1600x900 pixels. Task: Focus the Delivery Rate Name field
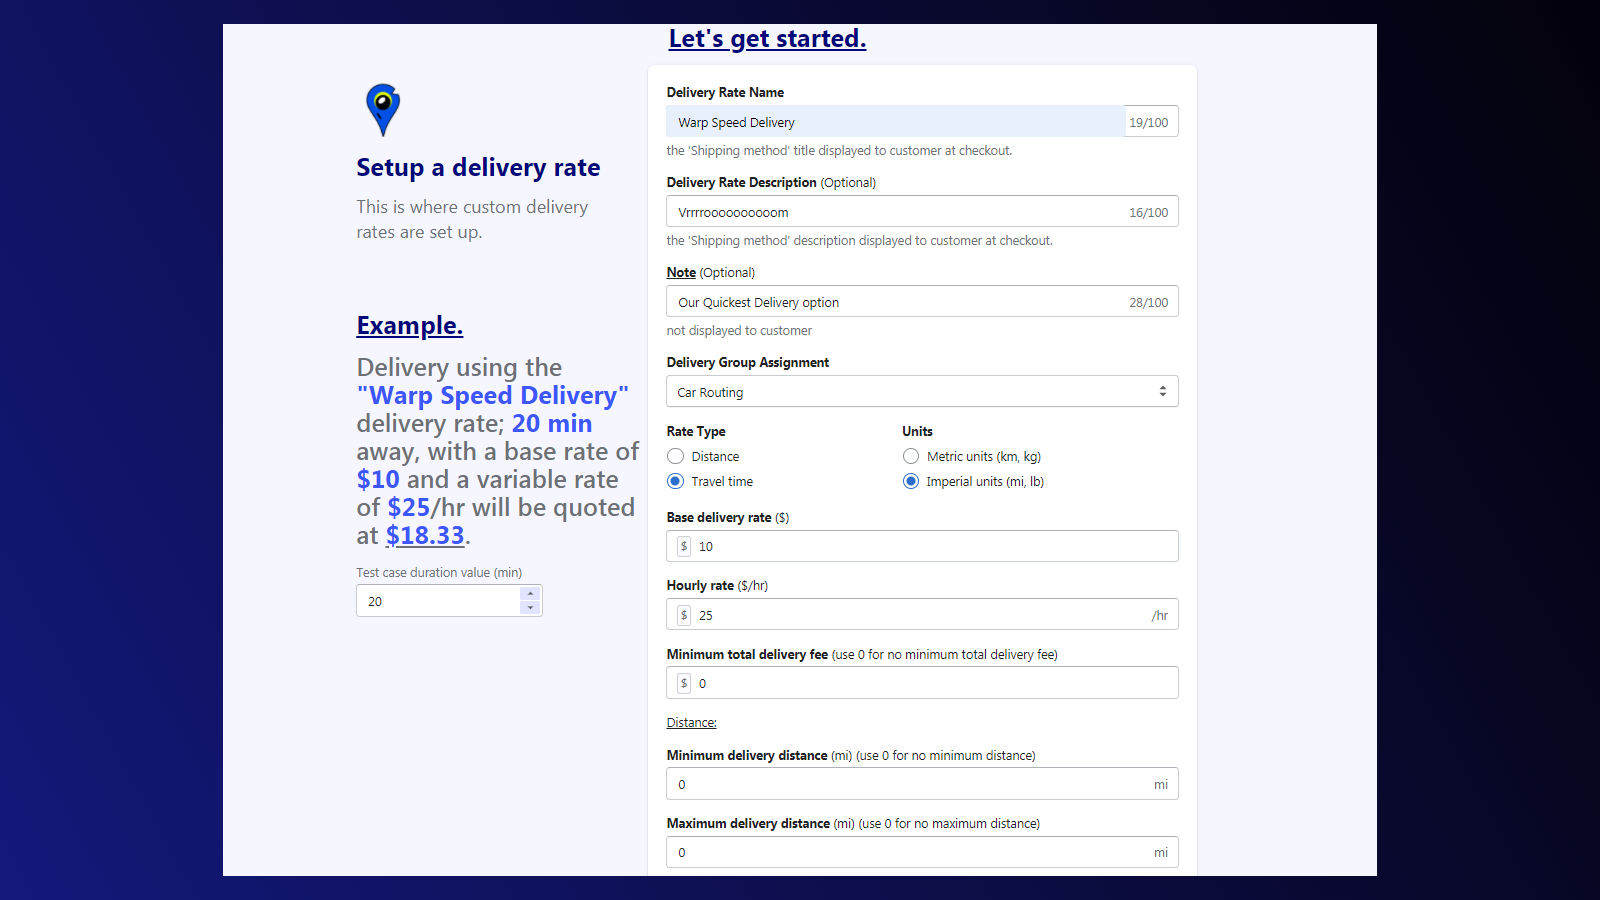tap(896, 121)
